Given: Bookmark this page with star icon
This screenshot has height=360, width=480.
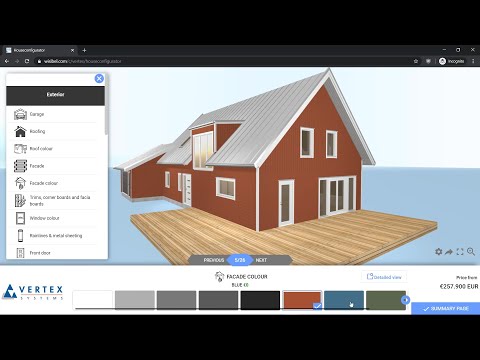Looking at the screenshot, I should [416, 61].
